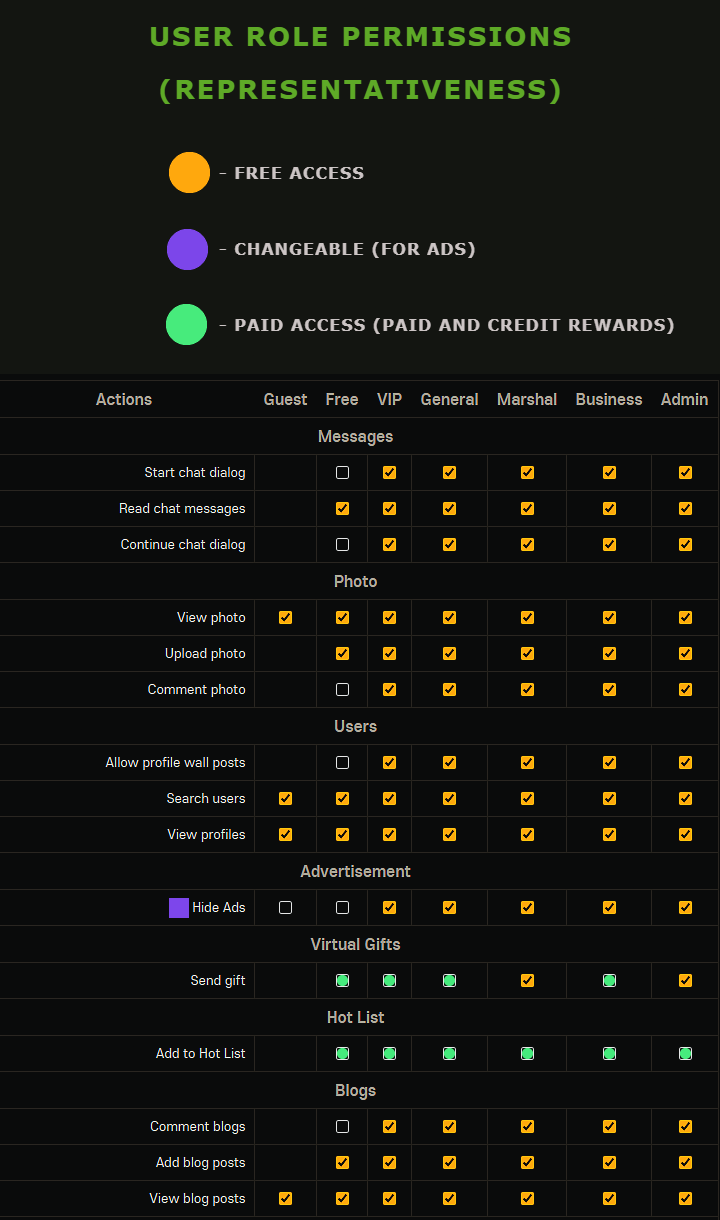Screen dimensions: 720x1220
Task: Toggle green Send gift box for VIP
Action: pos(389,981)
